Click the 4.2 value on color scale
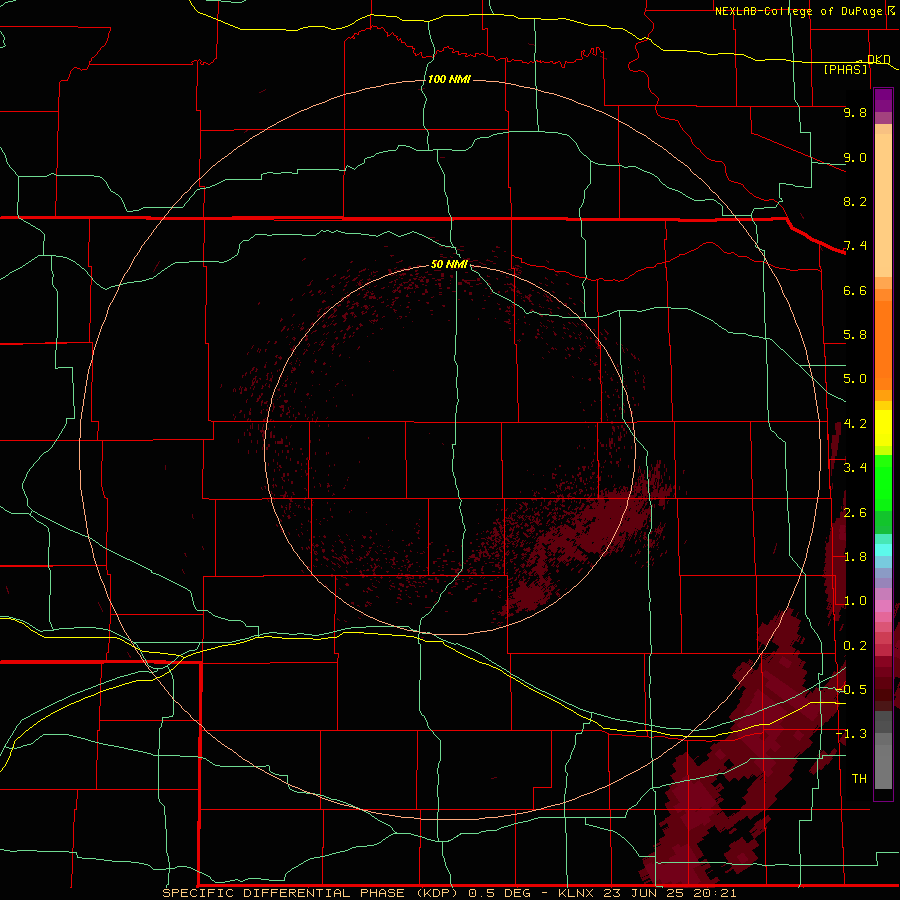The image size is (900, 900). tap(855, 424)
